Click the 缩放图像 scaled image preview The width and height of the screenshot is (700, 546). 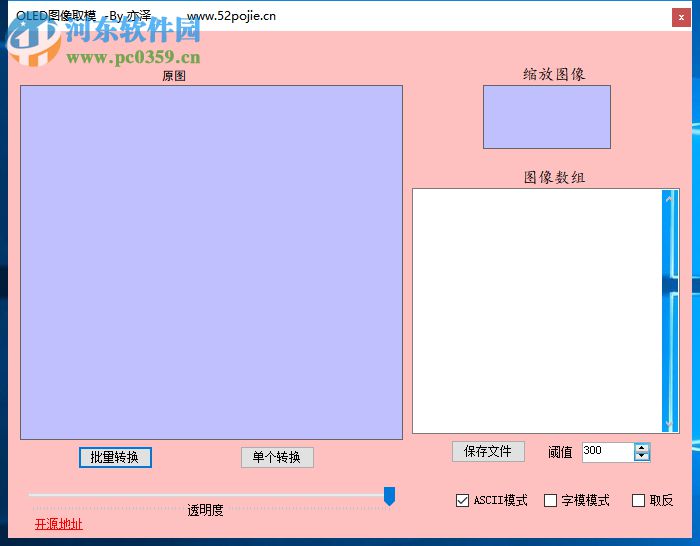tap(547, 117)
